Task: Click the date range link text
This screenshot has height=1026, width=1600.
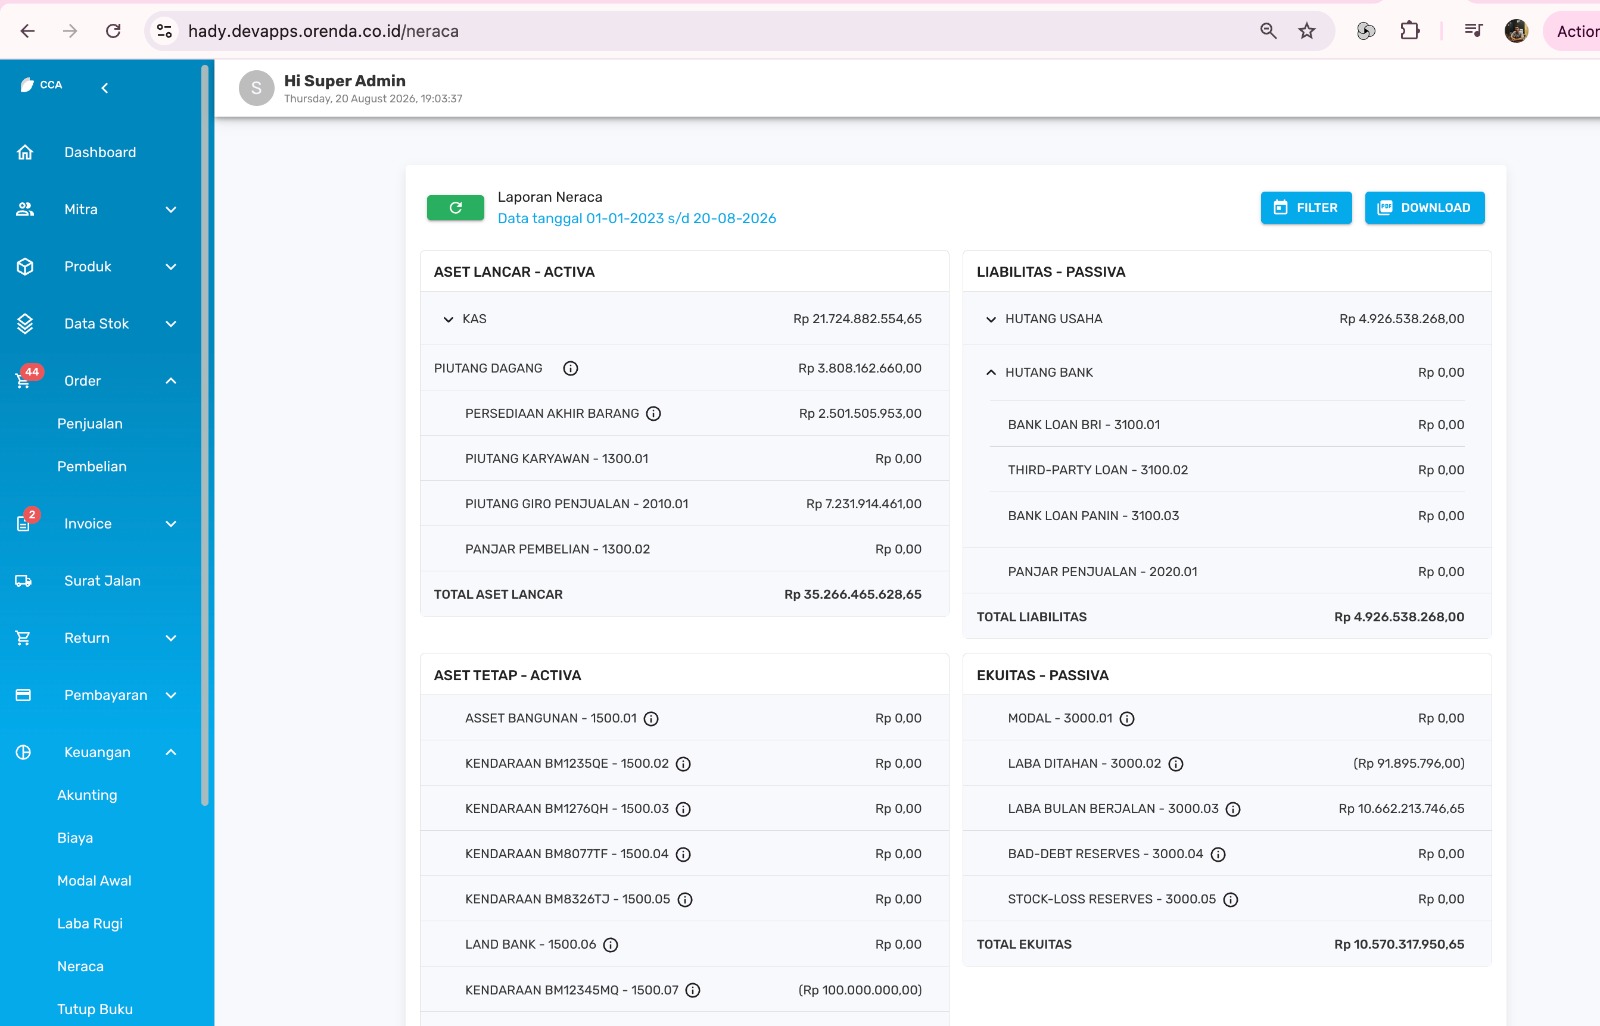Action: [x=637, y=218]
